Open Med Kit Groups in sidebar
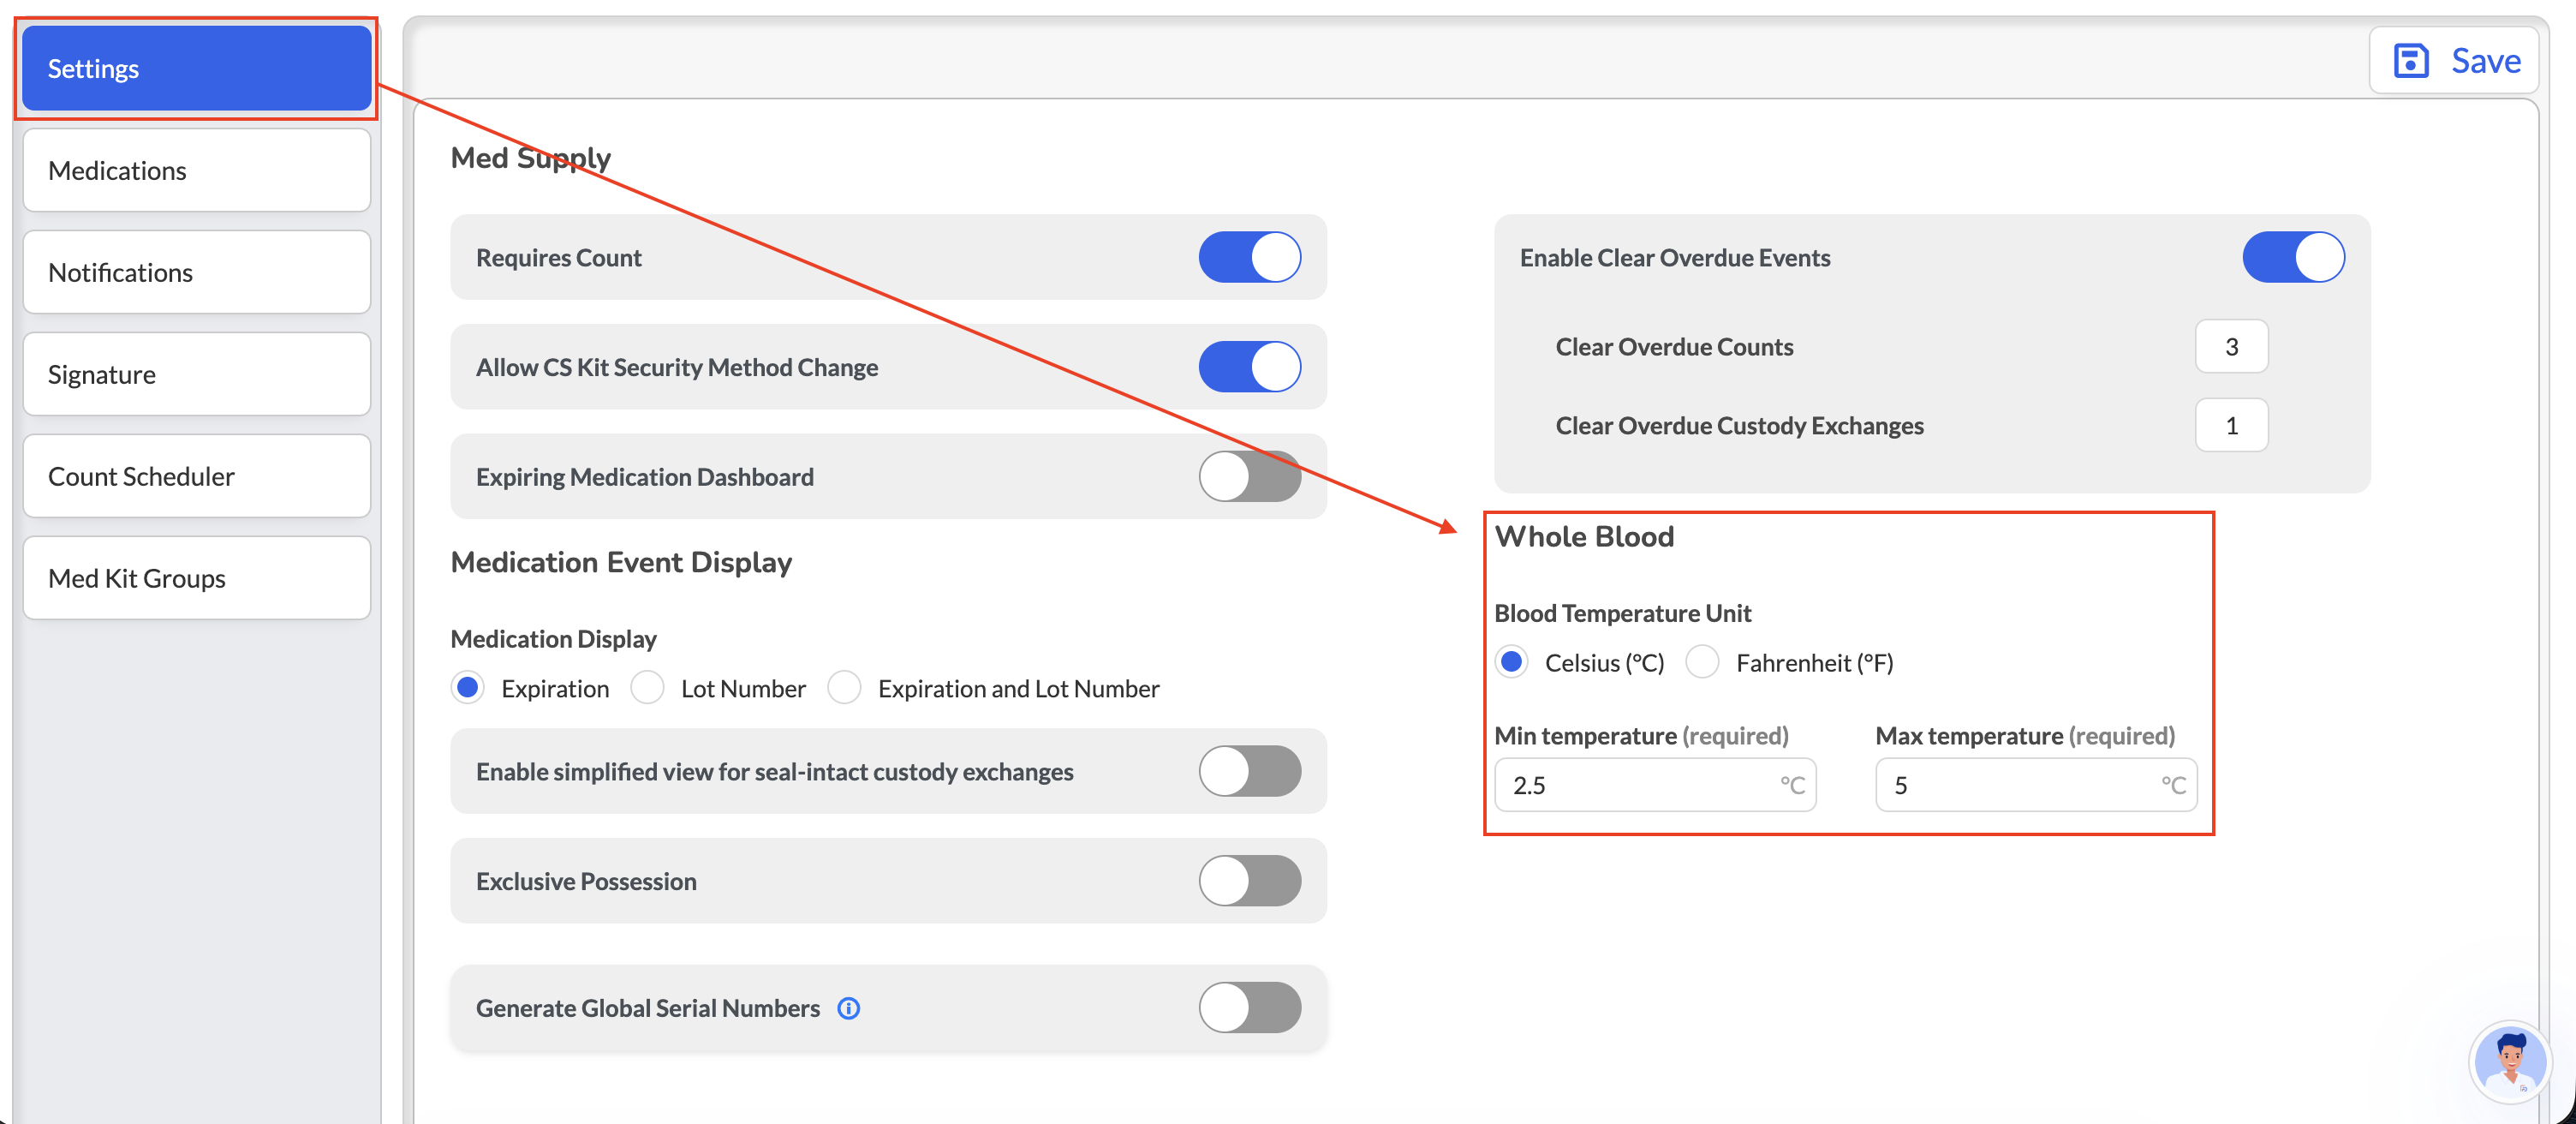Image resolution: width=2576 pixels, height=1124 pixels. (x=197, y=579)
